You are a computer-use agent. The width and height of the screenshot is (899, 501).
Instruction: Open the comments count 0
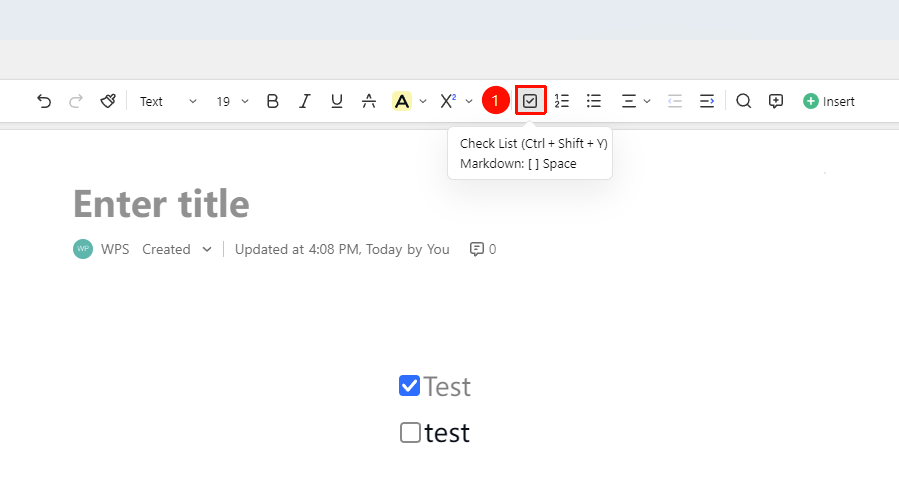[483, 249]
